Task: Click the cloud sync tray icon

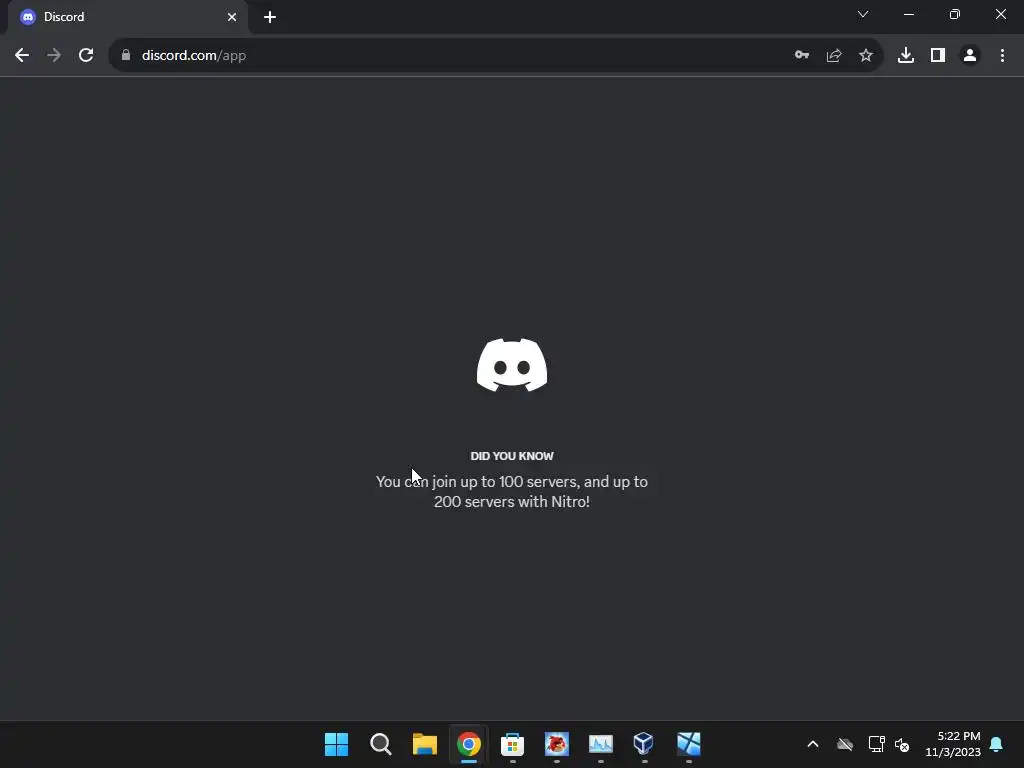Action: pyautogui.click(x=845, y=744)
